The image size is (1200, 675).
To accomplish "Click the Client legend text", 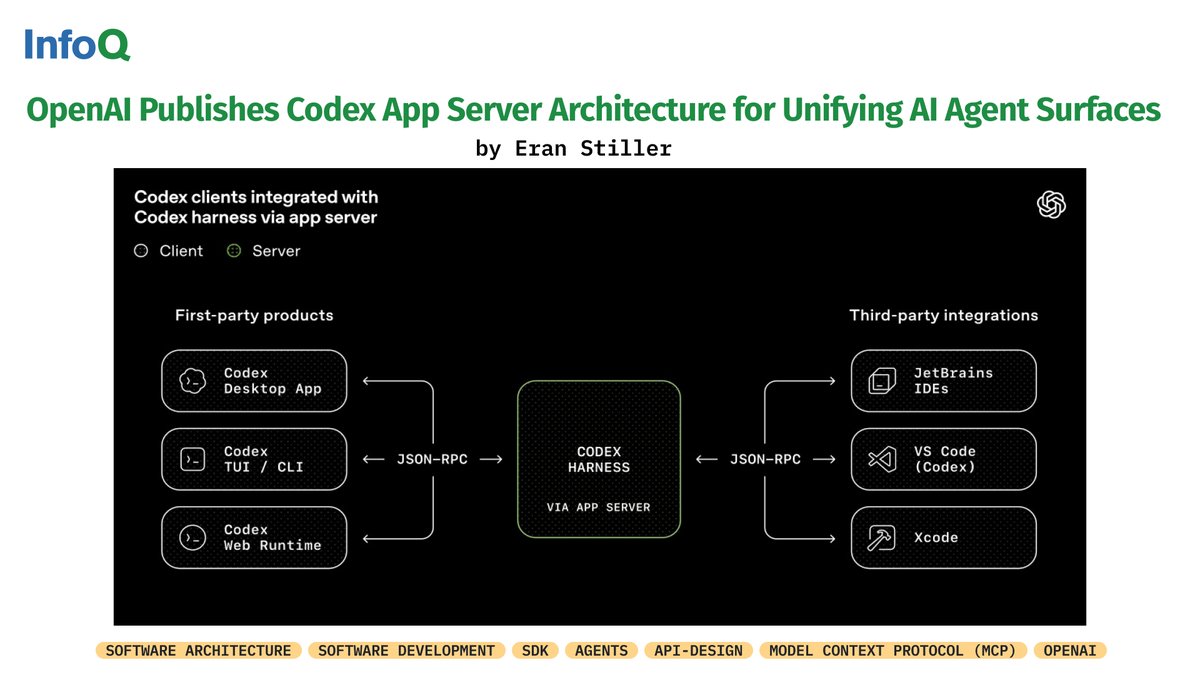I will [x=181, y=251].
